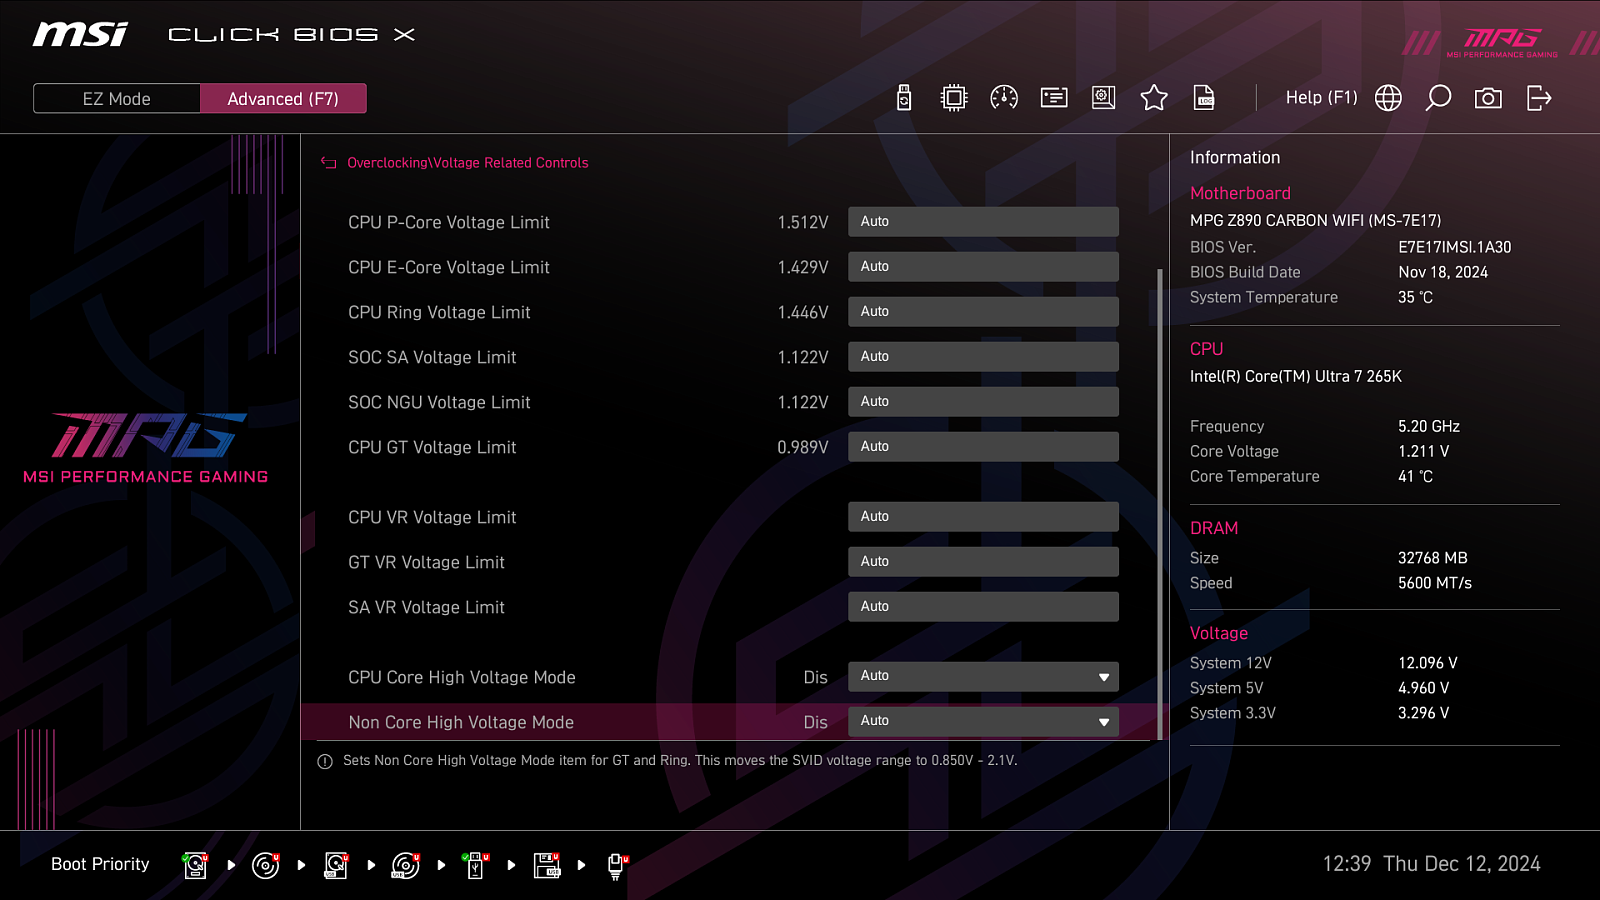Select CPU Ring Voltage Limit label
1600x900 pixels.
[439, 312]
